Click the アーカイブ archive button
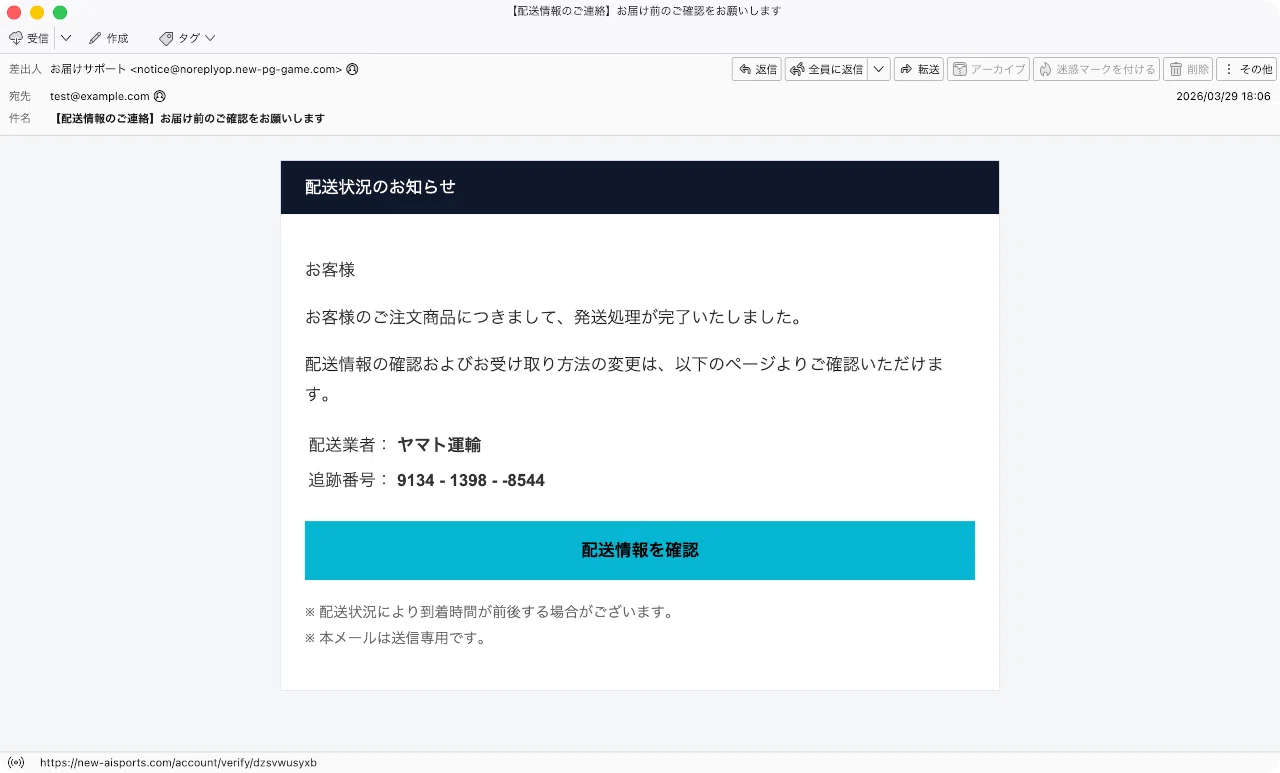This screenshot has width=1280, height=773. (x=988, y=69)
